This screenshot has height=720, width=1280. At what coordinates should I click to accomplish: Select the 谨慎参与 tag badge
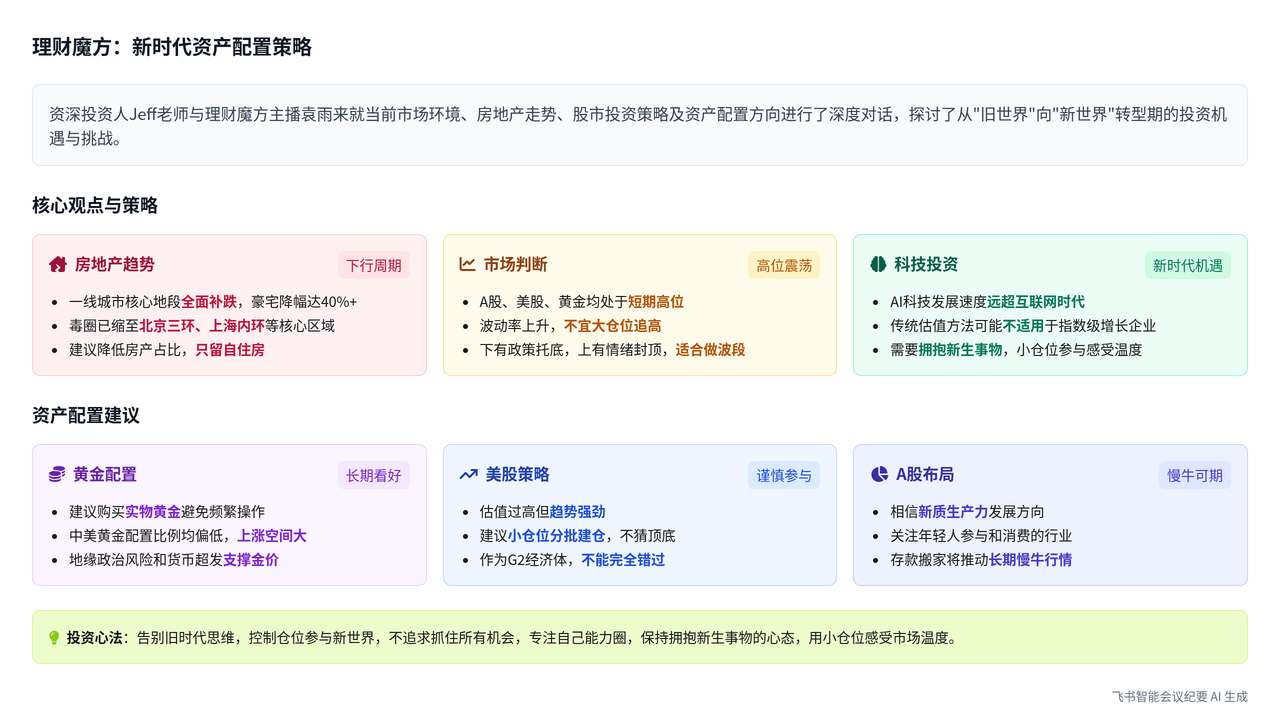784,475
